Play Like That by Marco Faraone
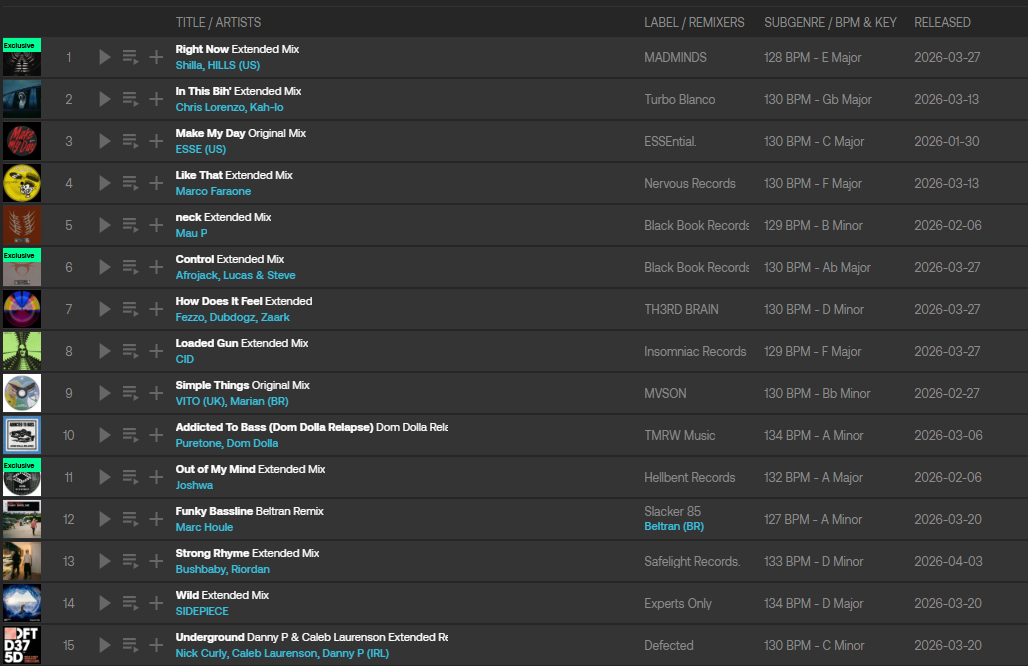 pyautogui.click(x=105, y=183)
